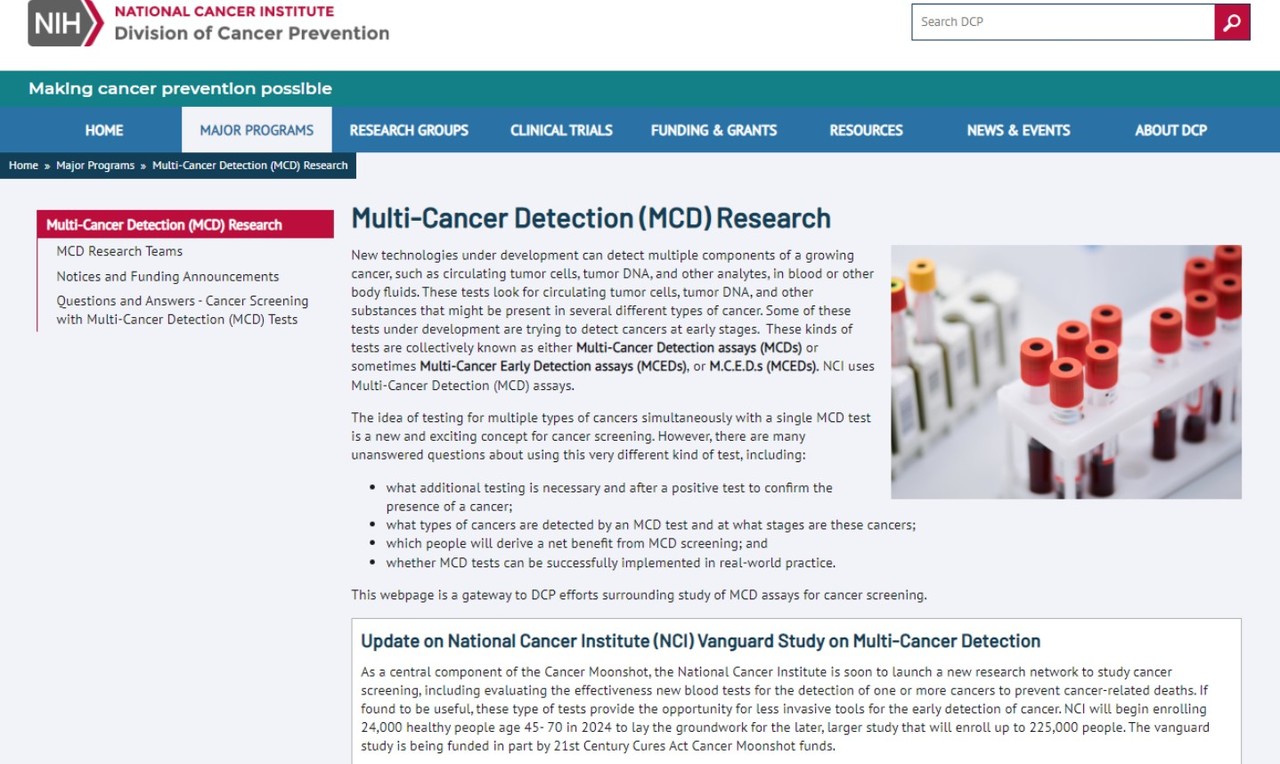Image resolution: width=1280 pixels, height=764 pixels.
Task: Open Questions and Answers Cancer Screening link
Action: tap(182, 310)
